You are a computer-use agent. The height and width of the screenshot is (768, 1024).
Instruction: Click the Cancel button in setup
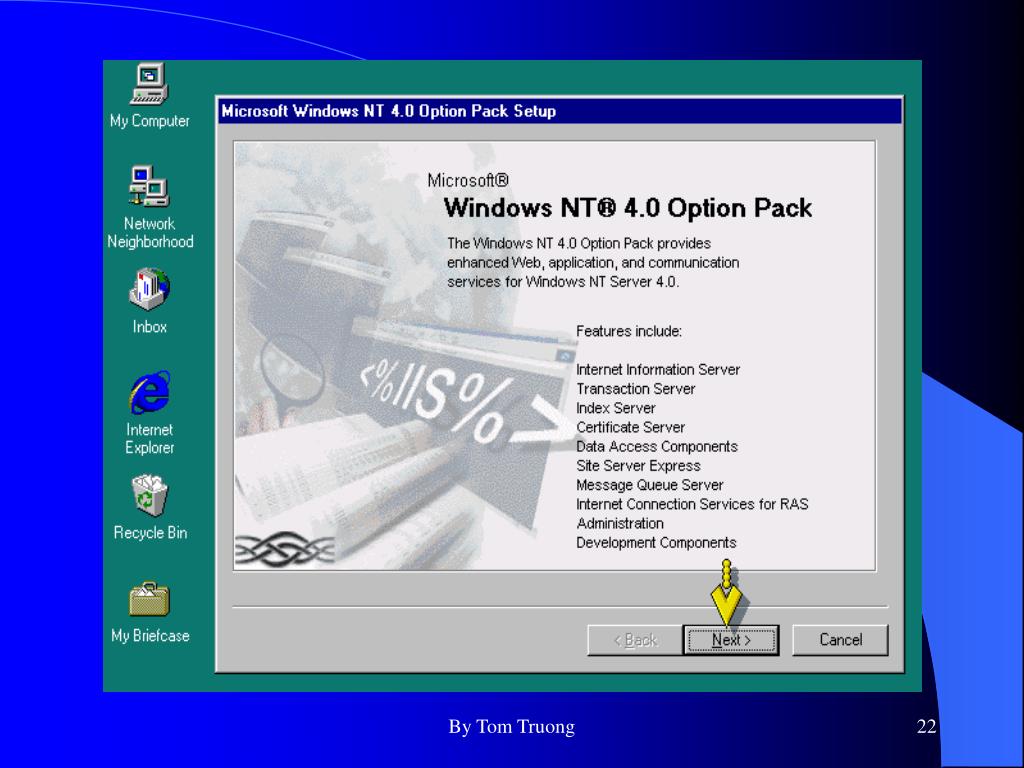point(840,640)
